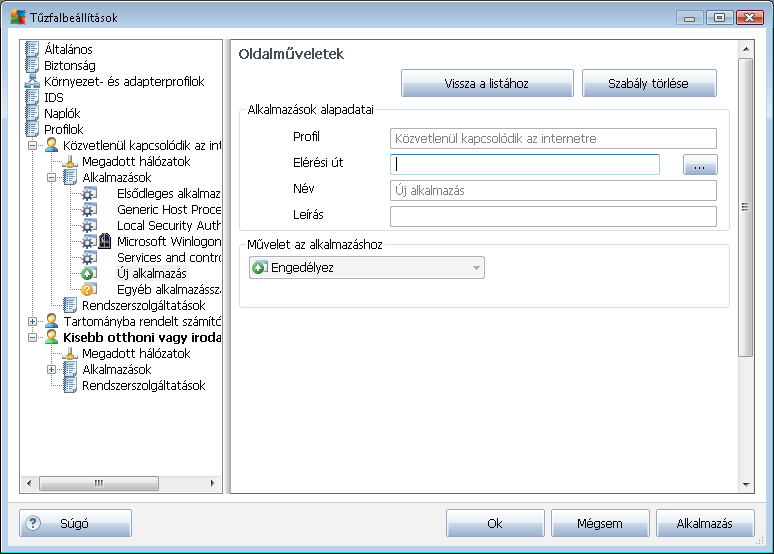Click the user icon of Tartományba rendelt számítógép
This screenshot has width=774, height=554.
coord(51,321)
